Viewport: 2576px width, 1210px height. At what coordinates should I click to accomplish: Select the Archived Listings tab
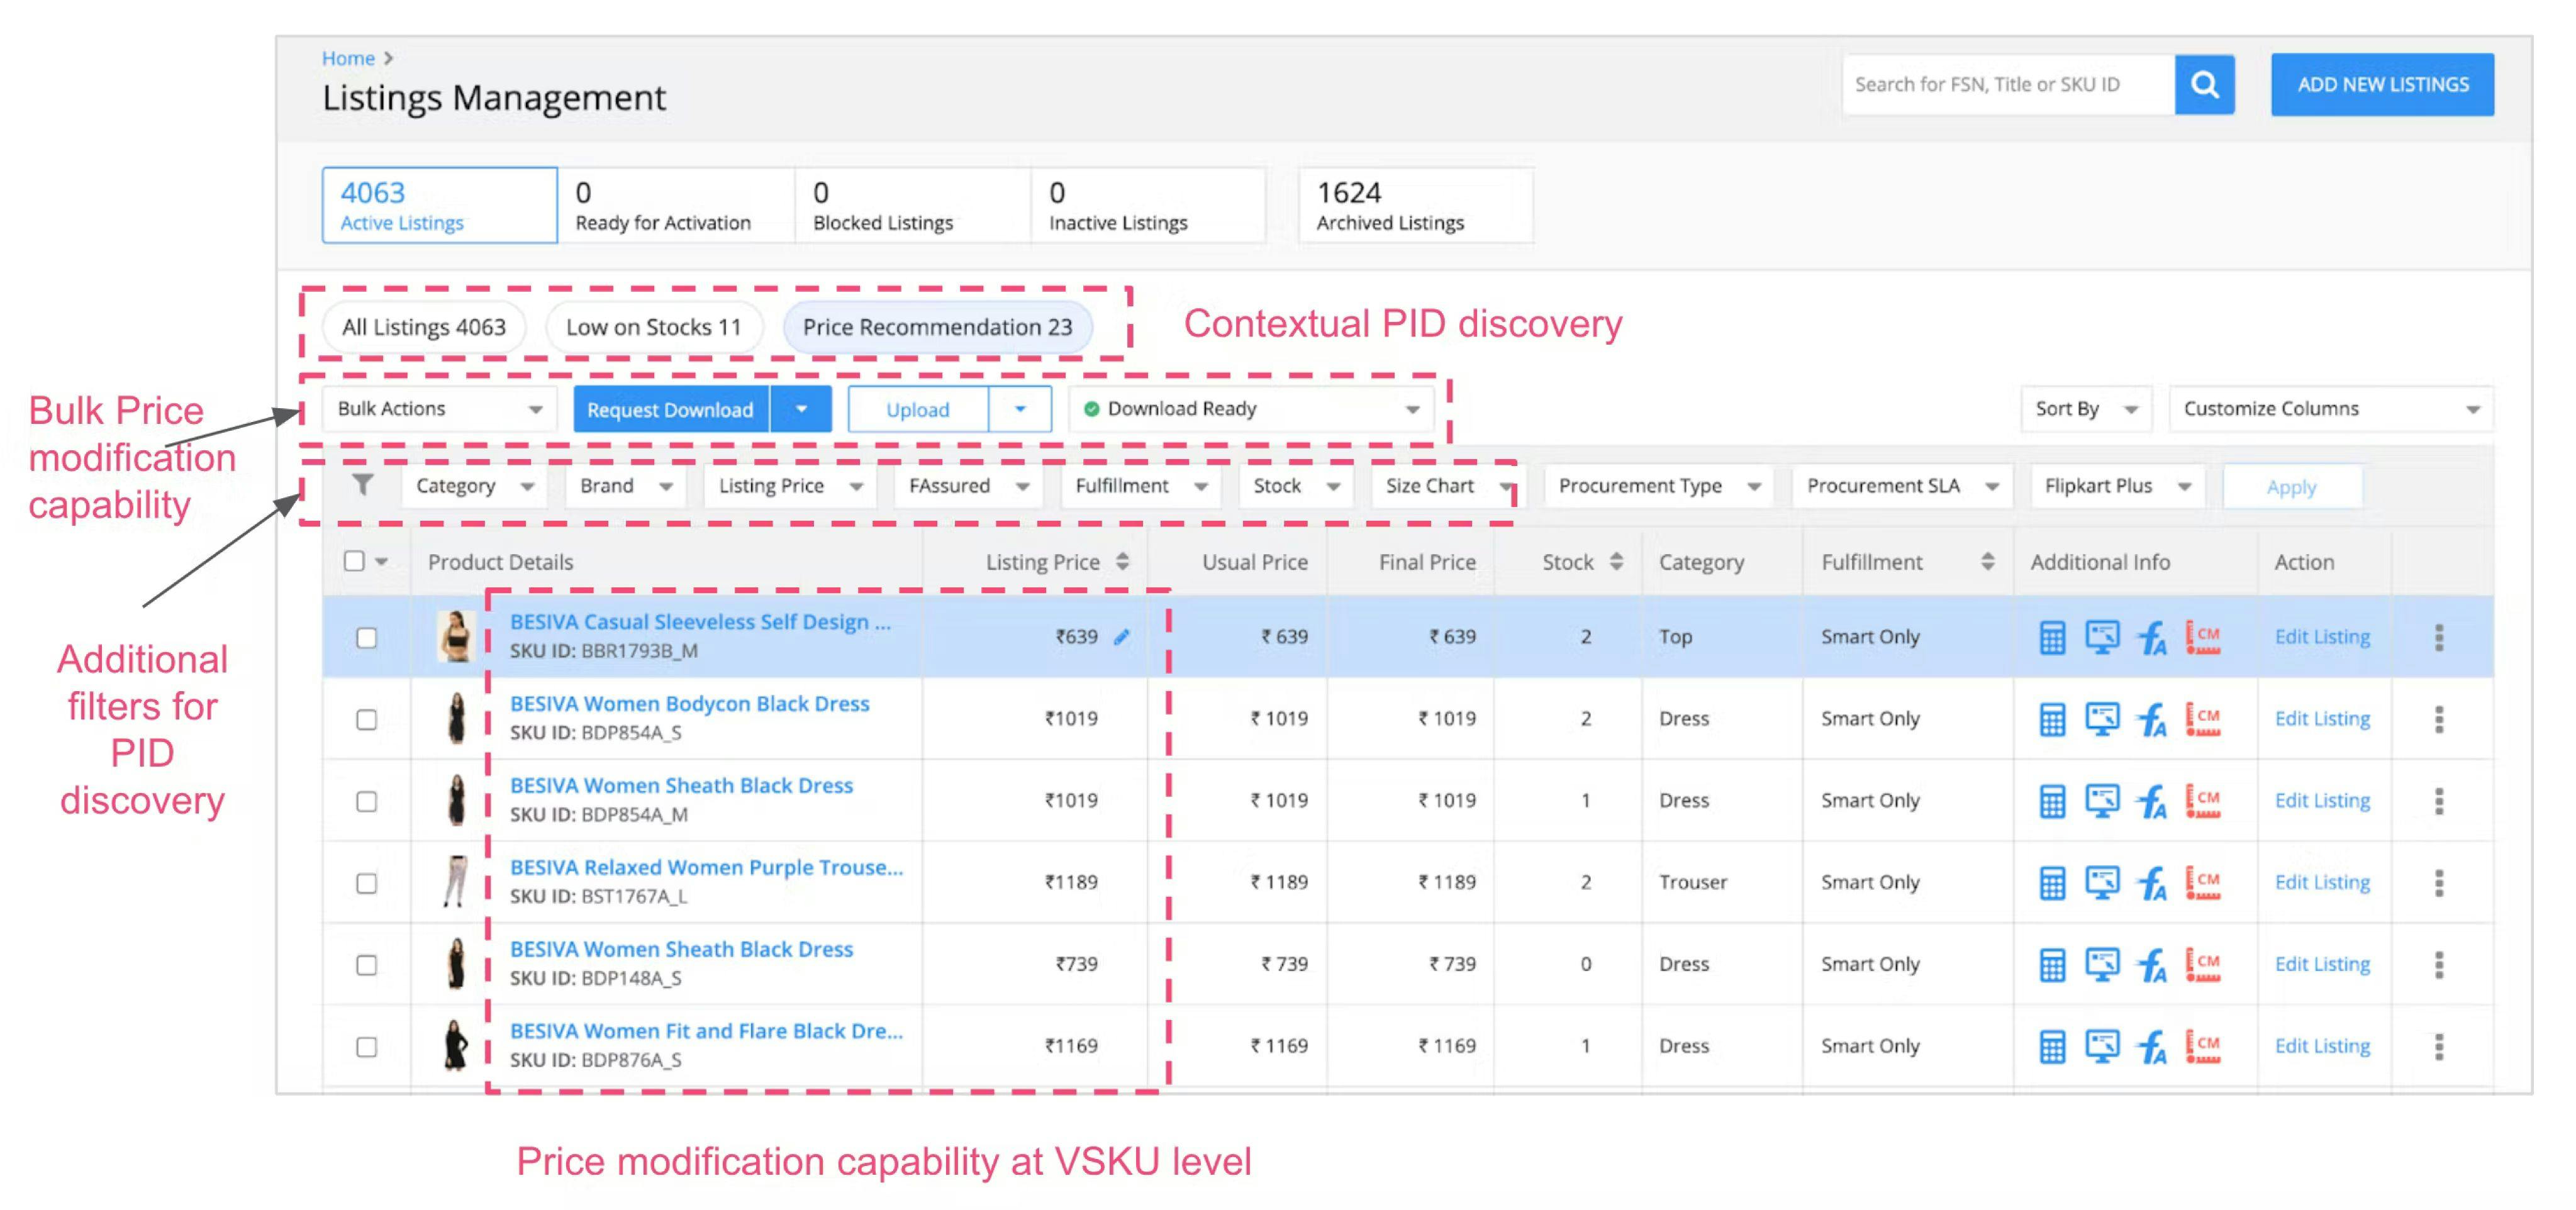[x=1416, y=205]
